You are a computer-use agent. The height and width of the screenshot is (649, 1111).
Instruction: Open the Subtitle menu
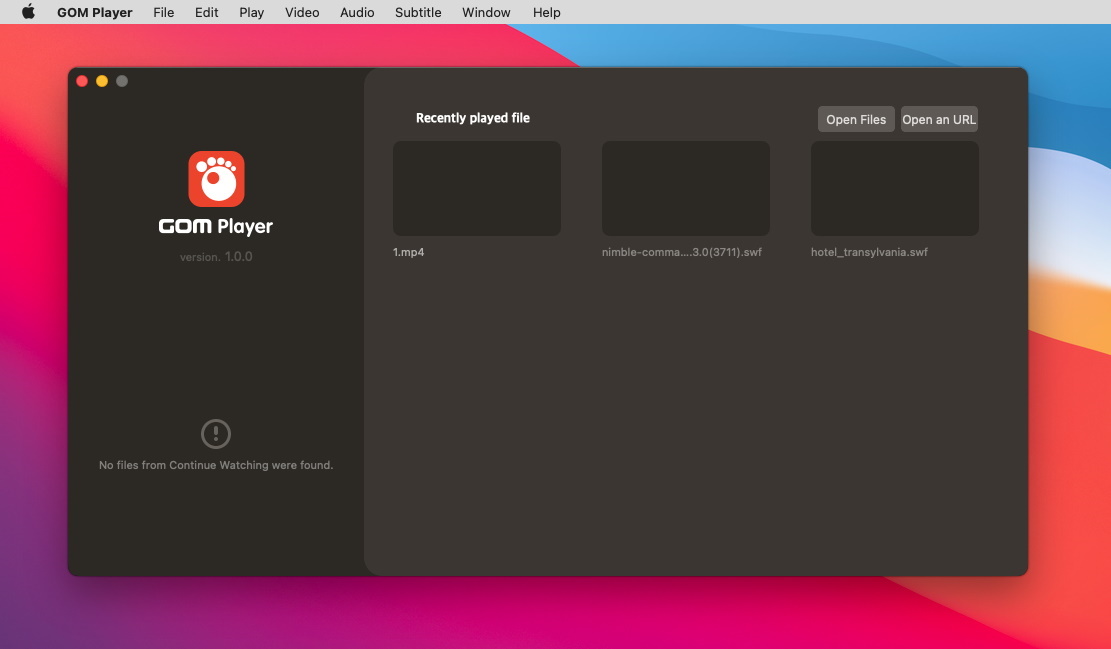(x=418, y=12)
